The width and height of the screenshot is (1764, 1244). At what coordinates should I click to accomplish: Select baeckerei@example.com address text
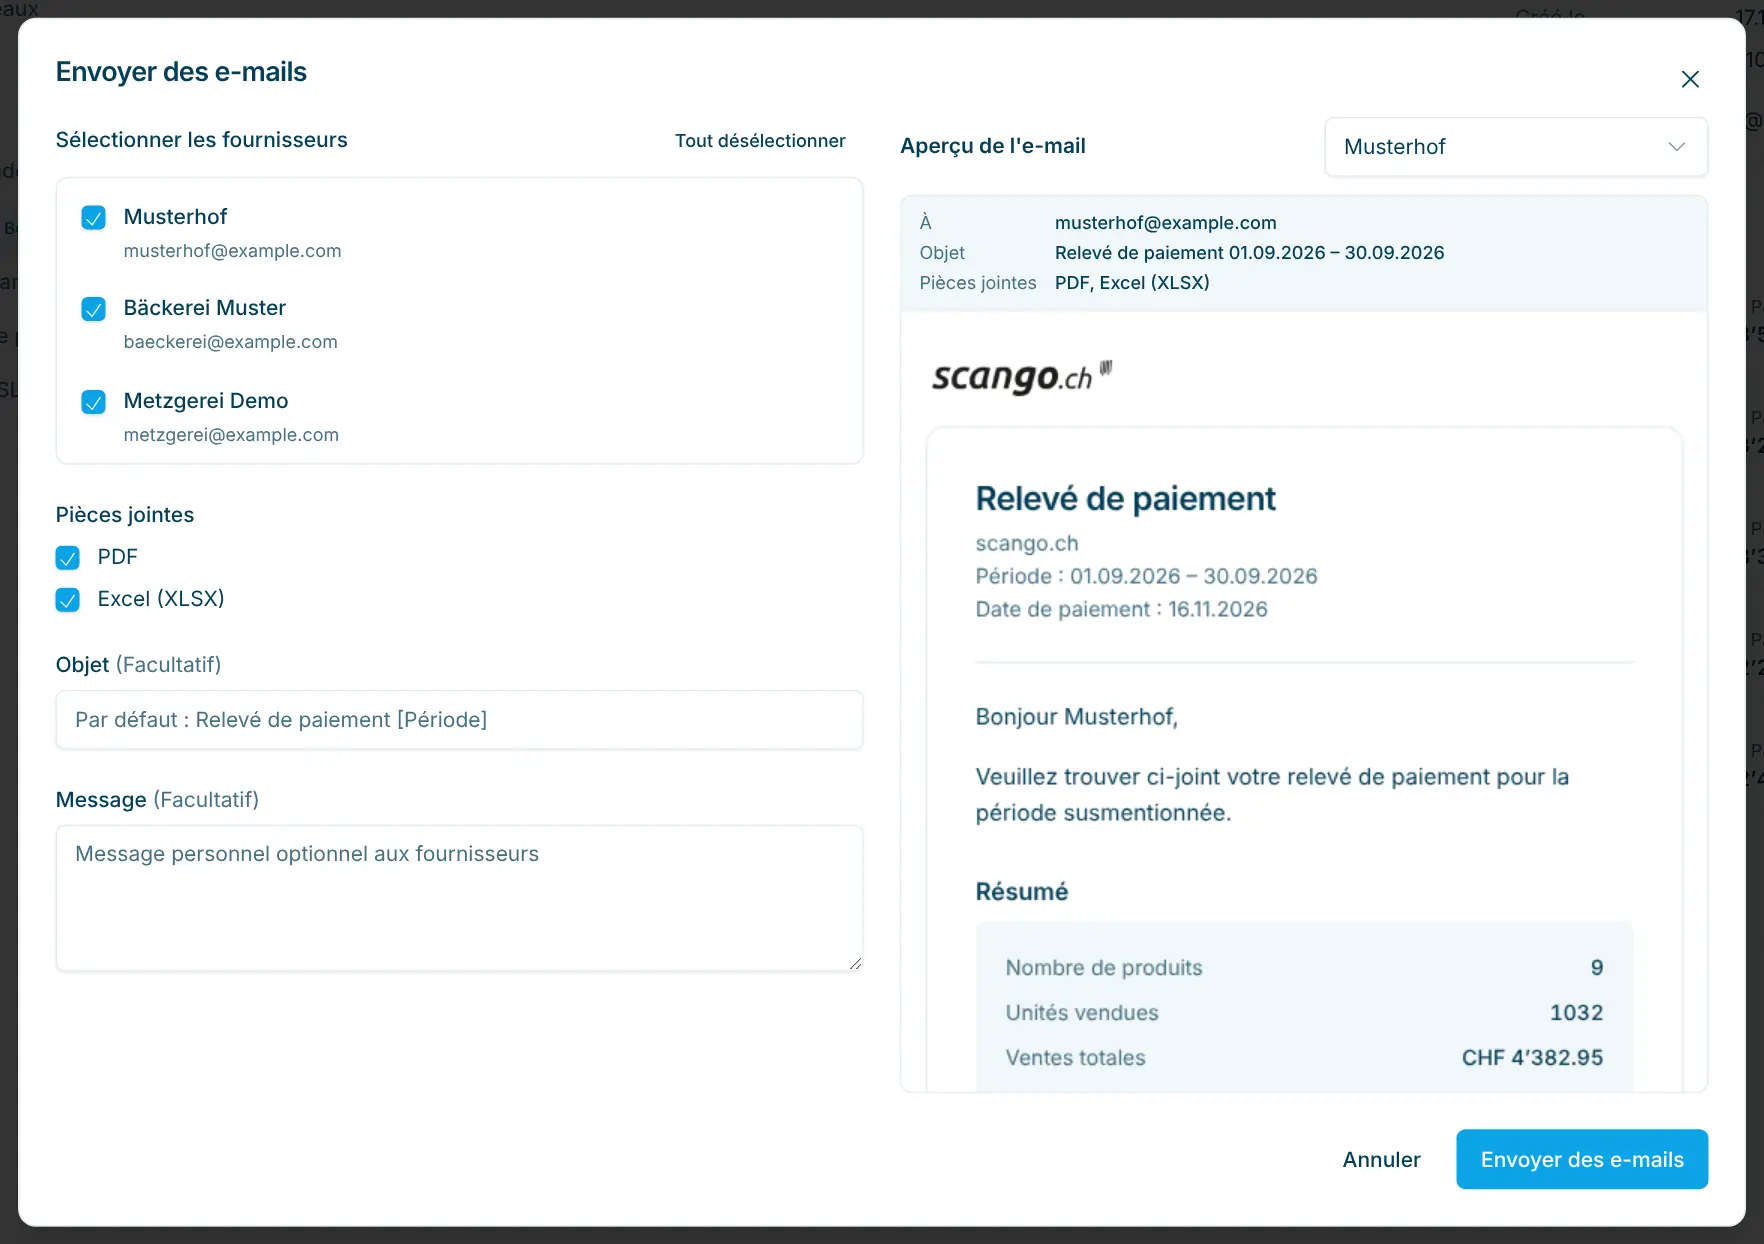[230, 342]
